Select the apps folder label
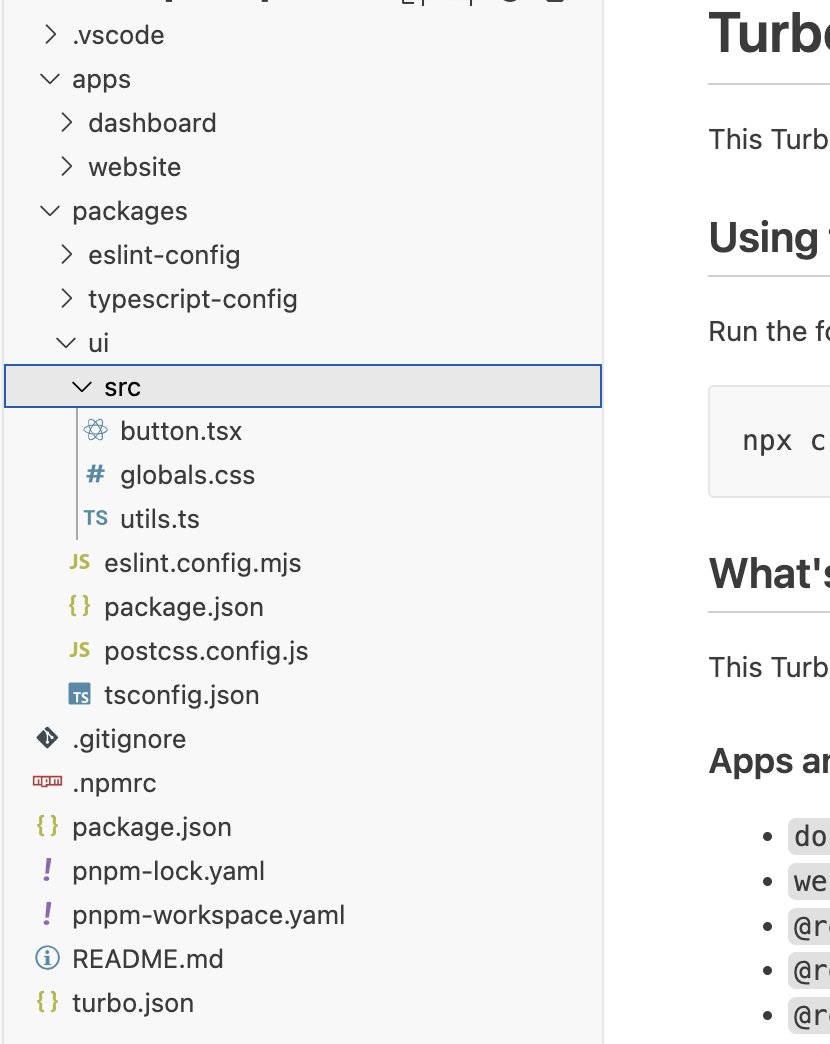830x1044 pixels. [101, 79]
